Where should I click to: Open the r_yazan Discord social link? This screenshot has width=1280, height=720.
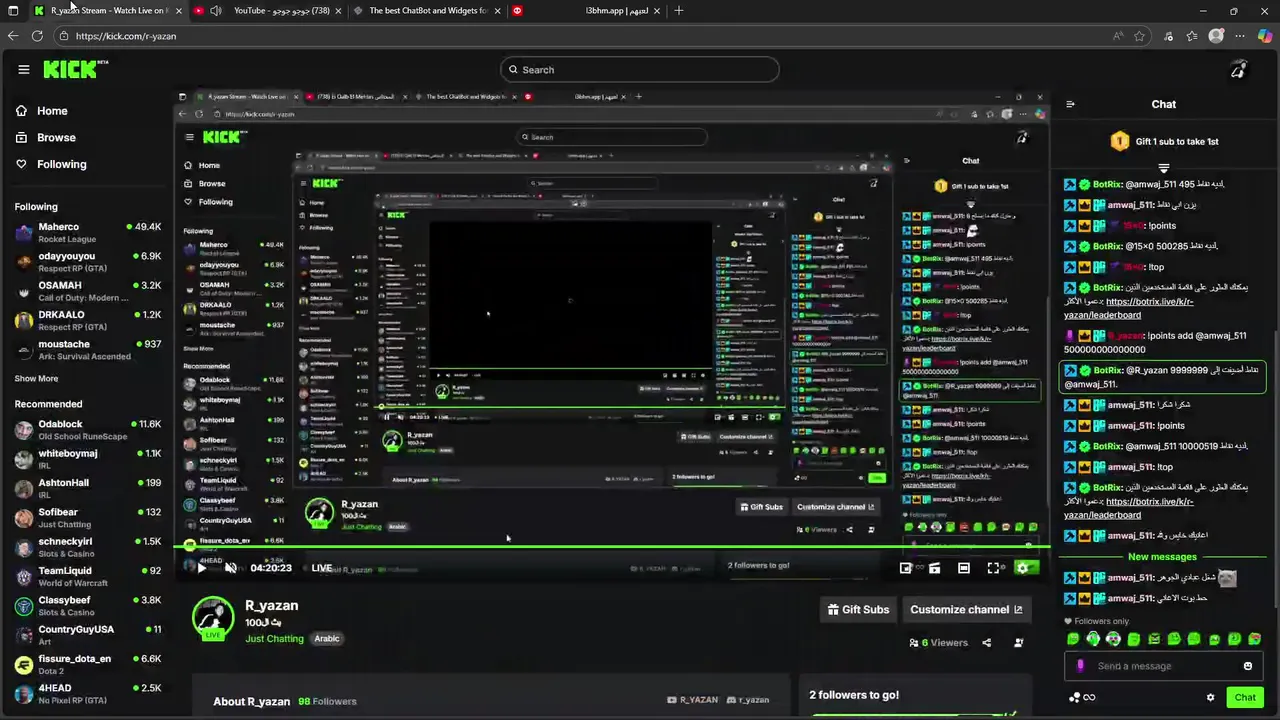pos(748,700)
